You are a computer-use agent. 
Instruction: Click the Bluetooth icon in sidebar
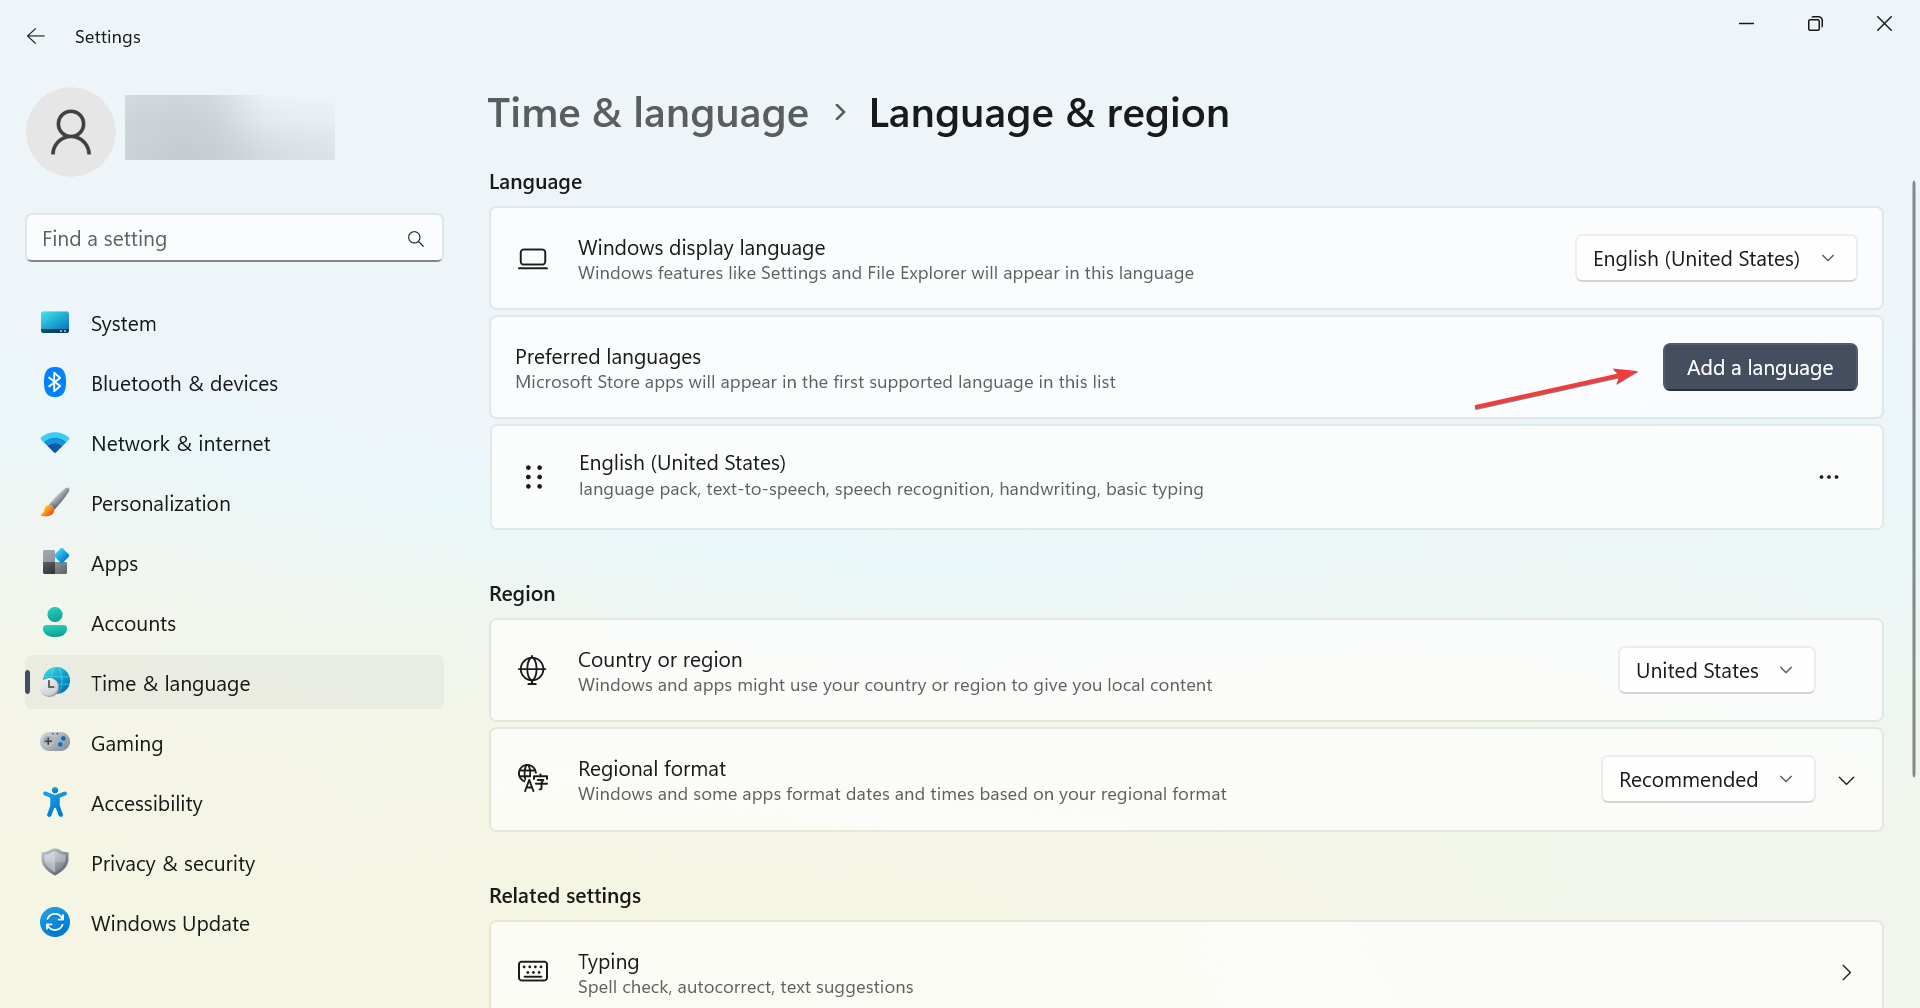tap(55, 382)
